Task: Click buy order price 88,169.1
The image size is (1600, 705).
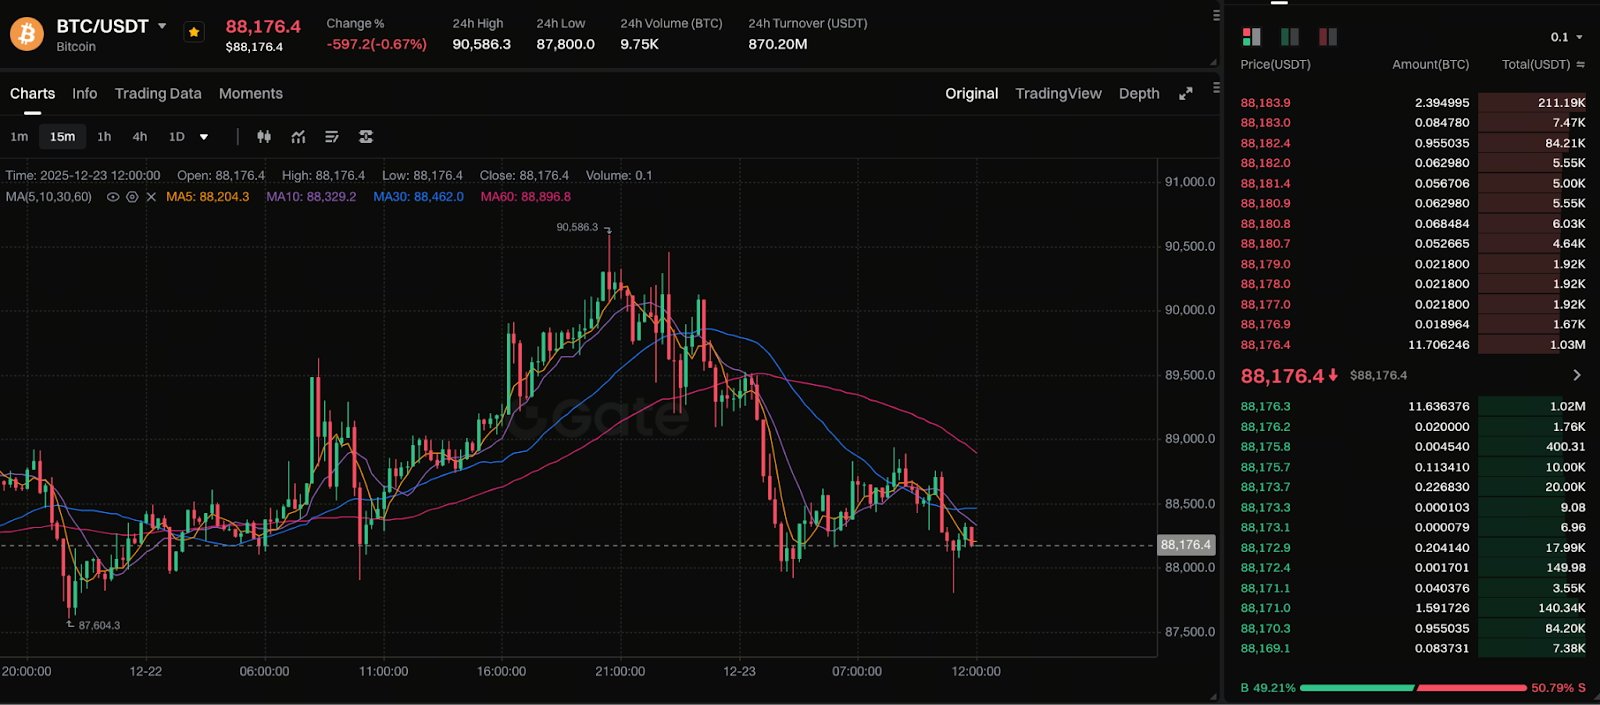Action: click(1265, 648)
